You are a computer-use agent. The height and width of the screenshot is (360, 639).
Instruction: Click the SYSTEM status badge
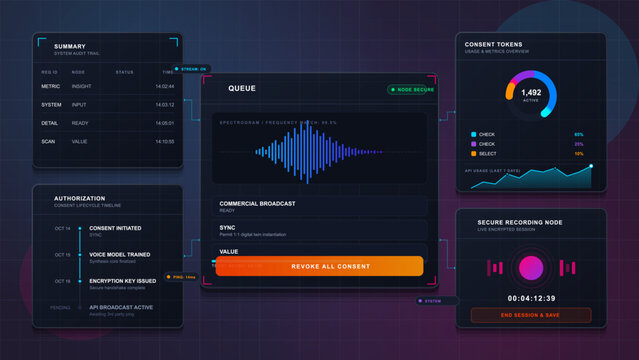click(x=437, y=301)
